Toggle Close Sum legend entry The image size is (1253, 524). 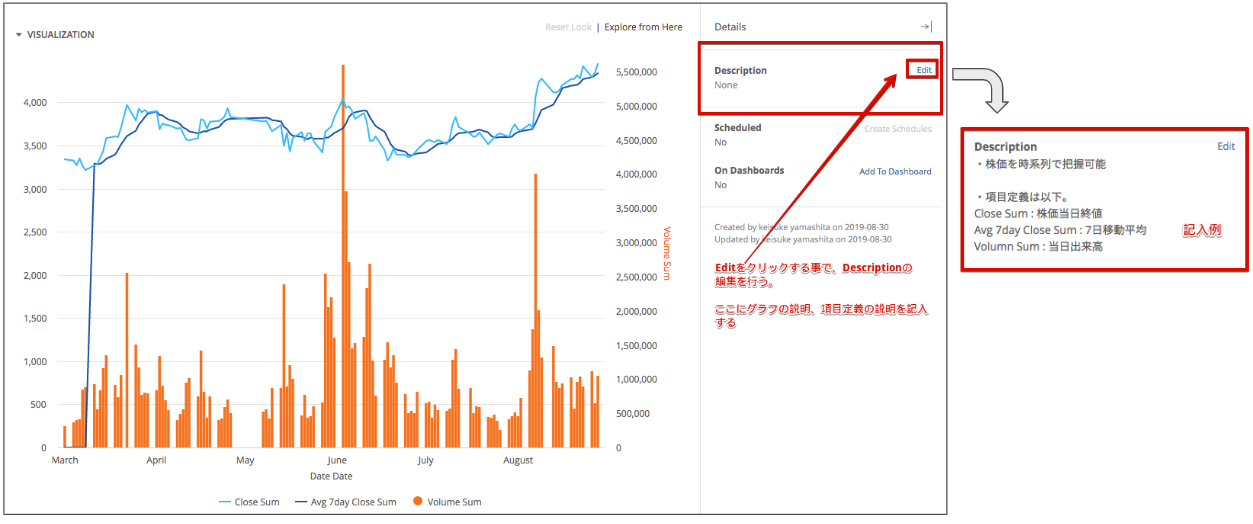pyautogui.click(x=249, y=502)
